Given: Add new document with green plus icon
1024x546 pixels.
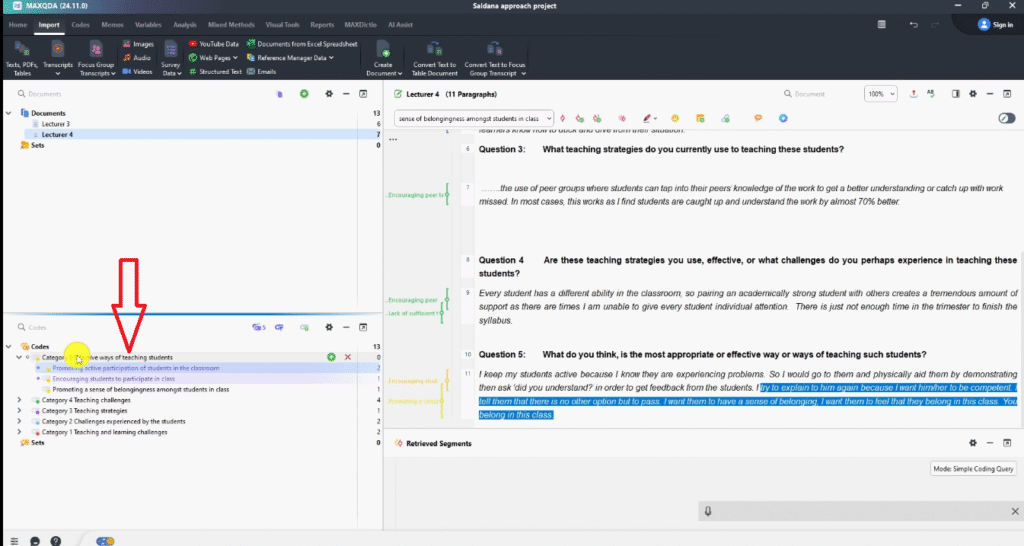Looking at the screenshot, I should point(304,93).
